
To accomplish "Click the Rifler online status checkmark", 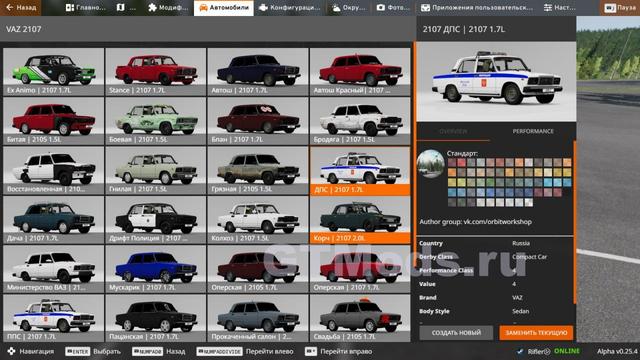I will (520, 351).
